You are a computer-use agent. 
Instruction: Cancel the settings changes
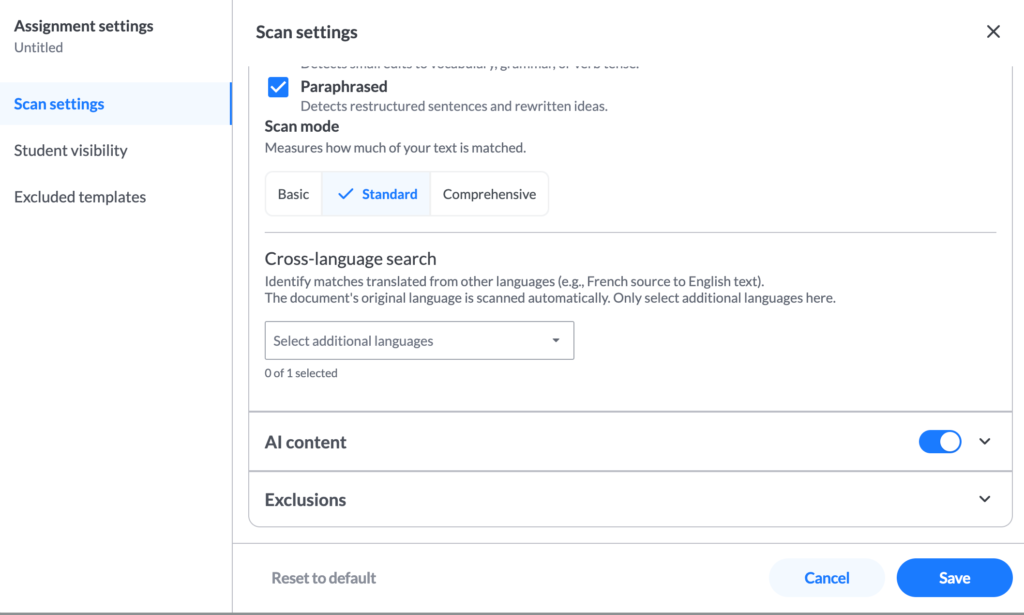[827, 578]
